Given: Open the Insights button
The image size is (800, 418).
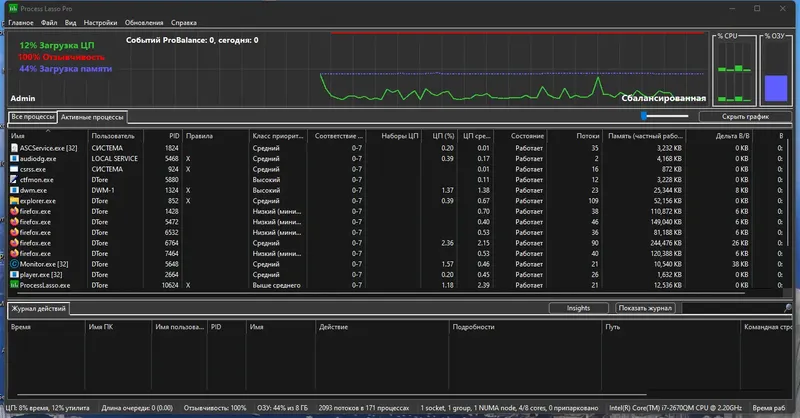Looking at the screenshot, I should [x=579, y=308].
